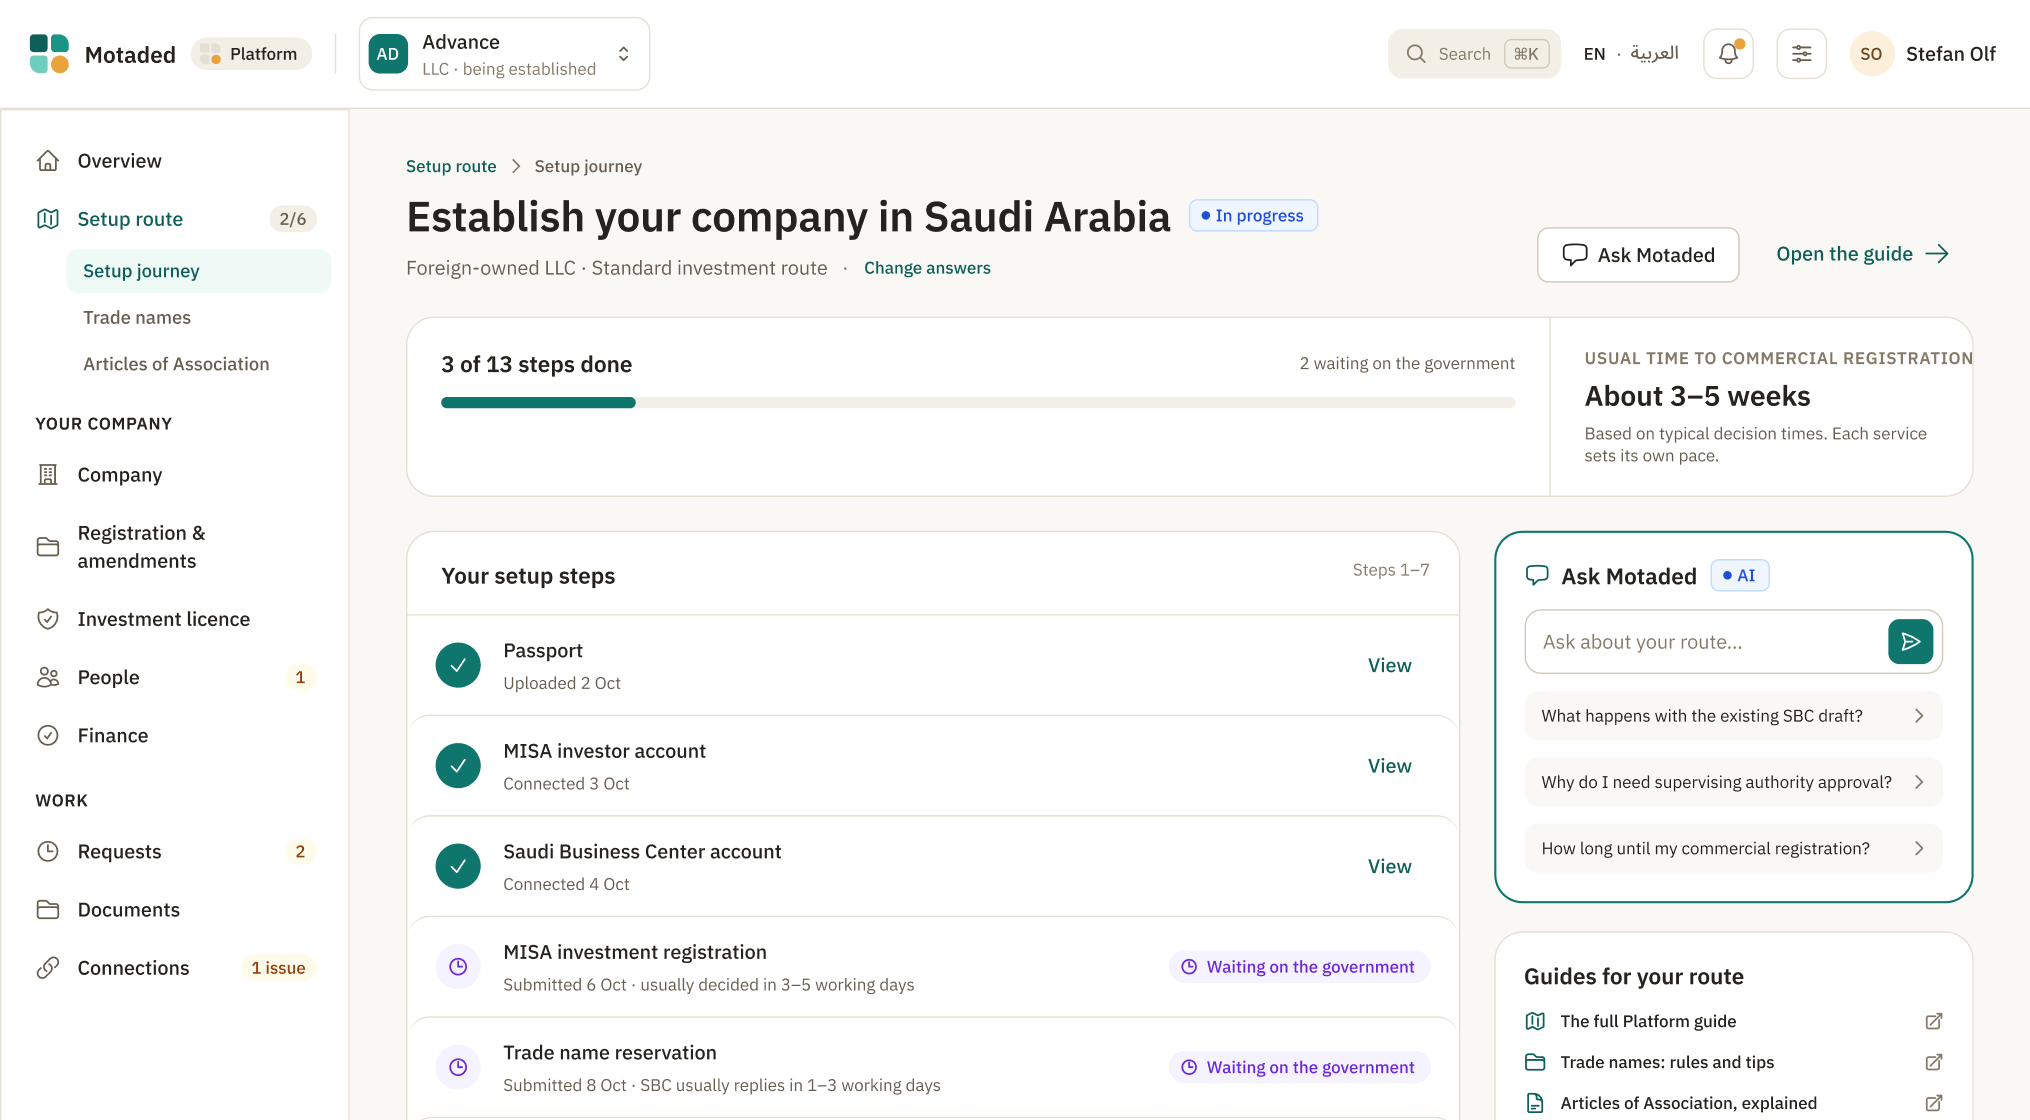Click the Motaded logo
Viewport: 2030px width, 1120px height.
pyautogui.click(x=49, y=54)
